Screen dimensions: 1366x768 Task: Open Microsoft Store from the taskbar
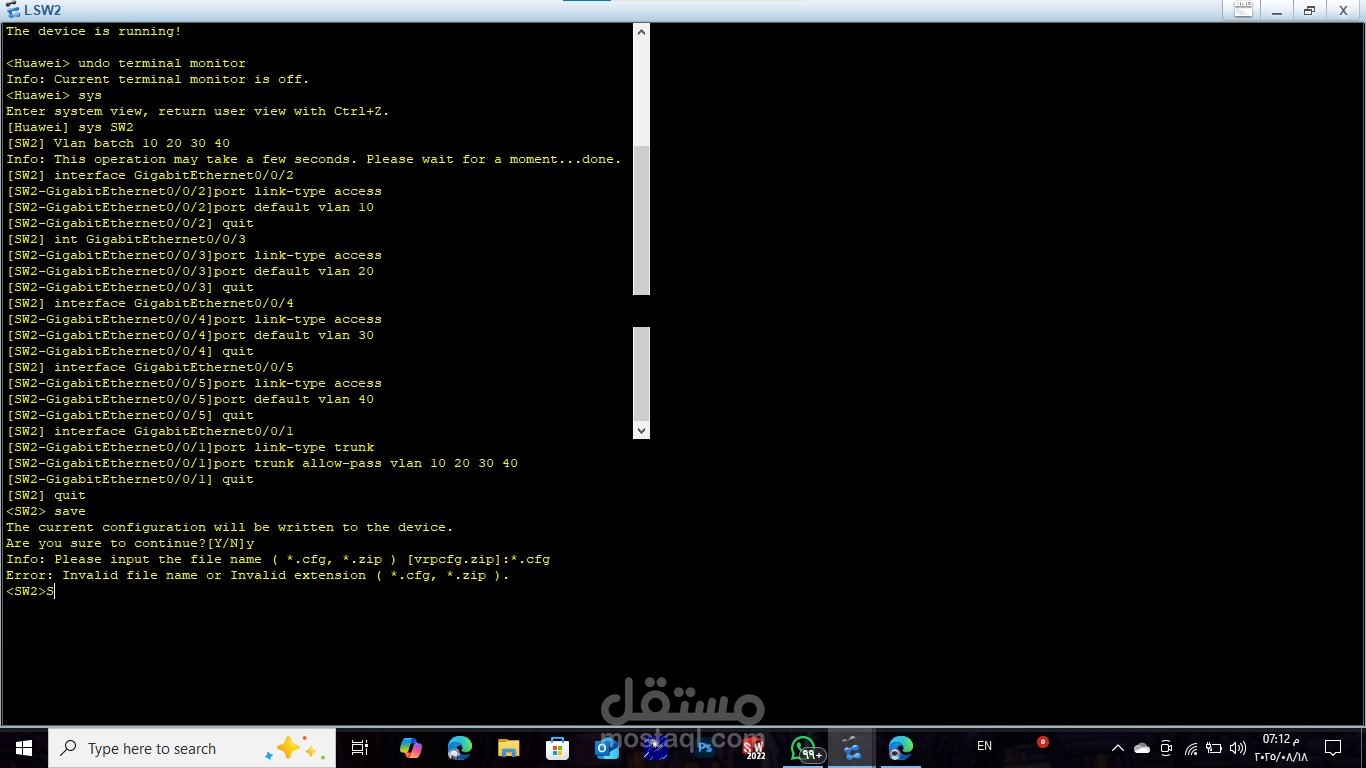[557, 748]
